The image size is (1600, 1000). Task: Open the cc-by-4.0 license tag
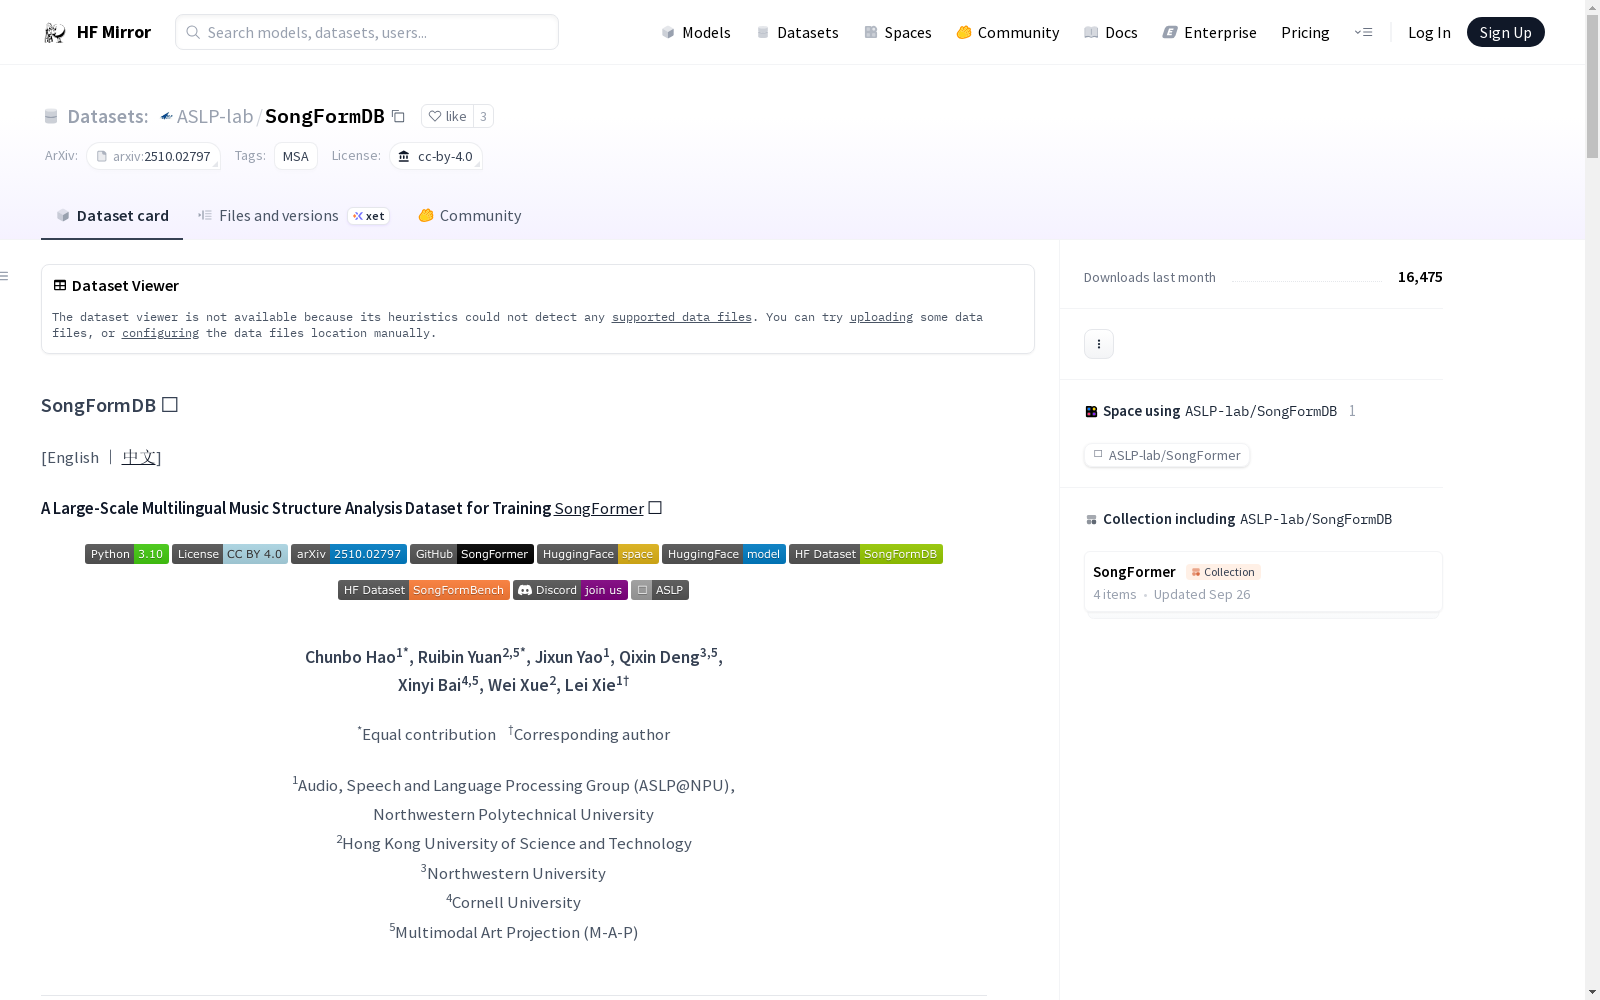click(x=436, y=156)
